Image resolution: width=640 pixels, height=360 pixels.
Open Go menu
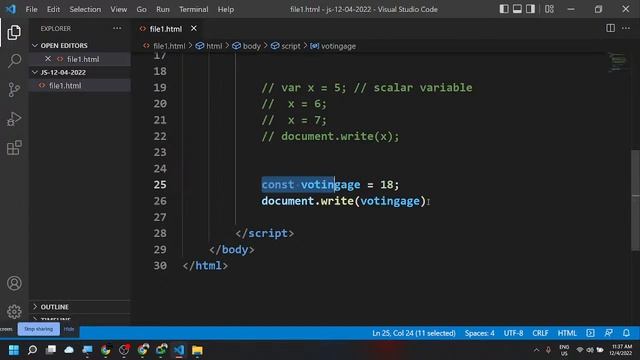(x=141, y=9)
